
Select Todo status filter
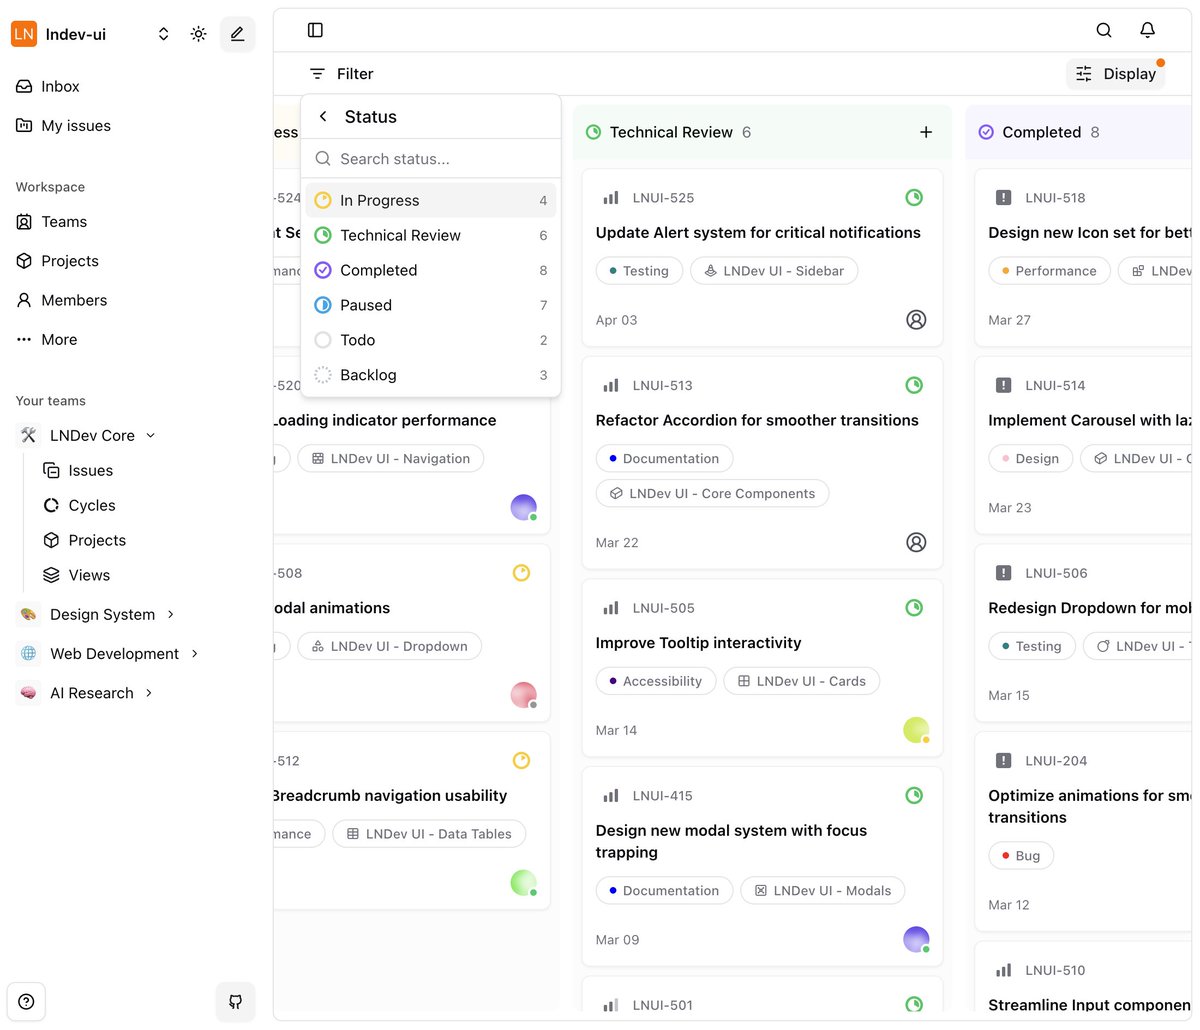(431, 340)
